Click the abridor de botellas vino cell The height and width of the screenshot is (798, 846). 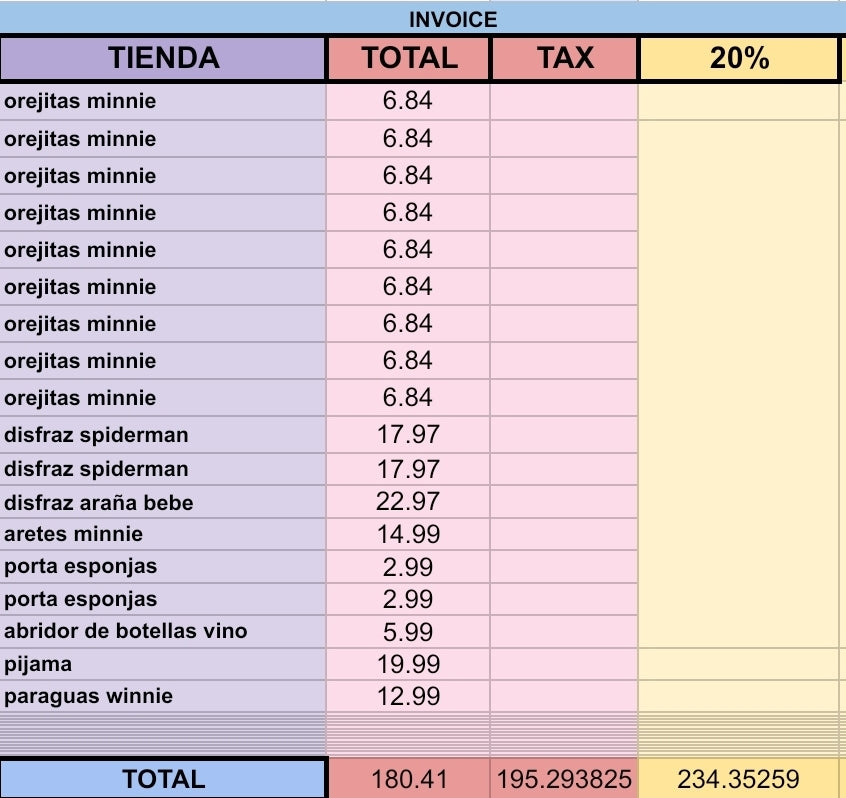(x=164, y=631)
